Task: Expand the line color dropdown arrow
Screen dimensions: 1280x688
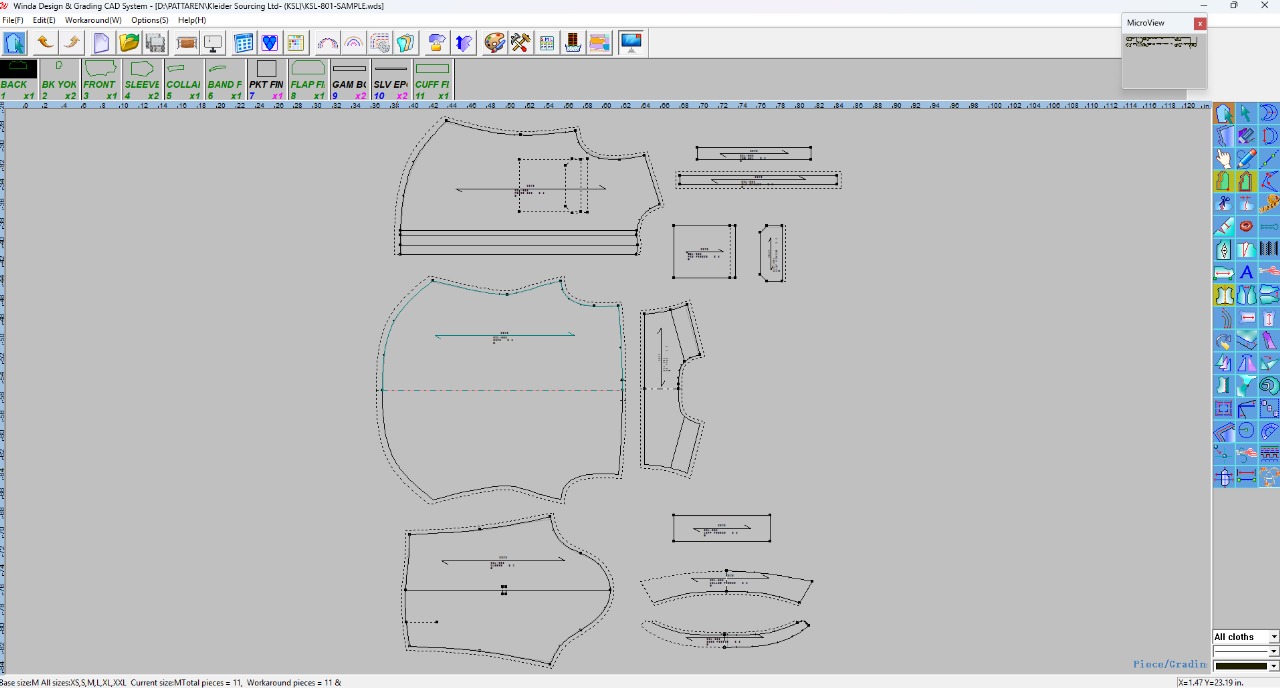Action: pyautogui.click(x=1273, y=666)
